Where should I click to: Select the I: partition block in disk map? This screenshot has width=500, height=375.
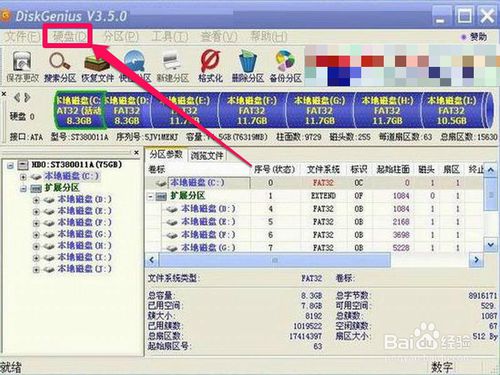[x=452, y=110]
